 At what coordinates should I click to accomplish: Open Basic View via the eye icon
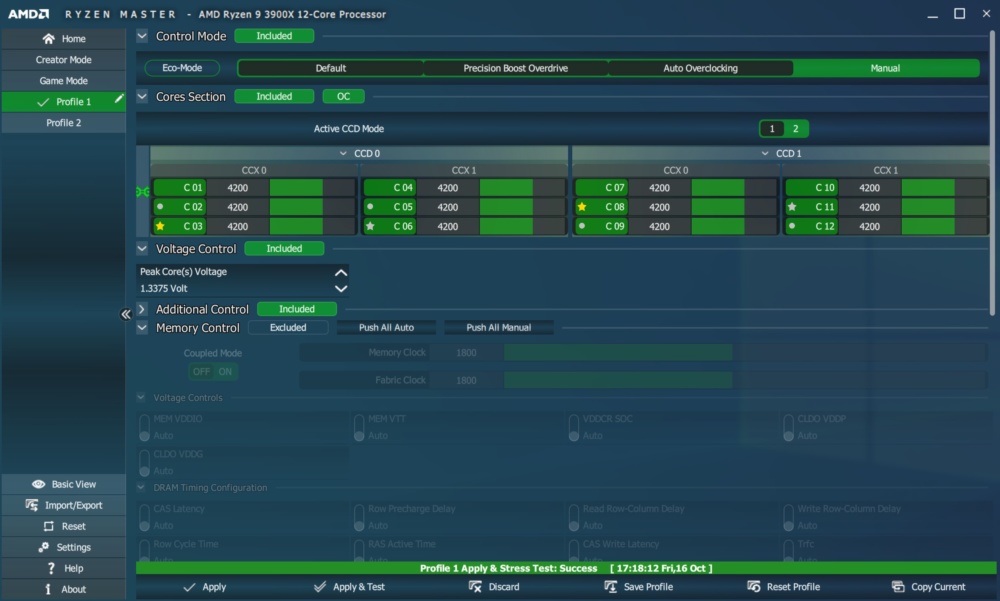tap(38, 484)
